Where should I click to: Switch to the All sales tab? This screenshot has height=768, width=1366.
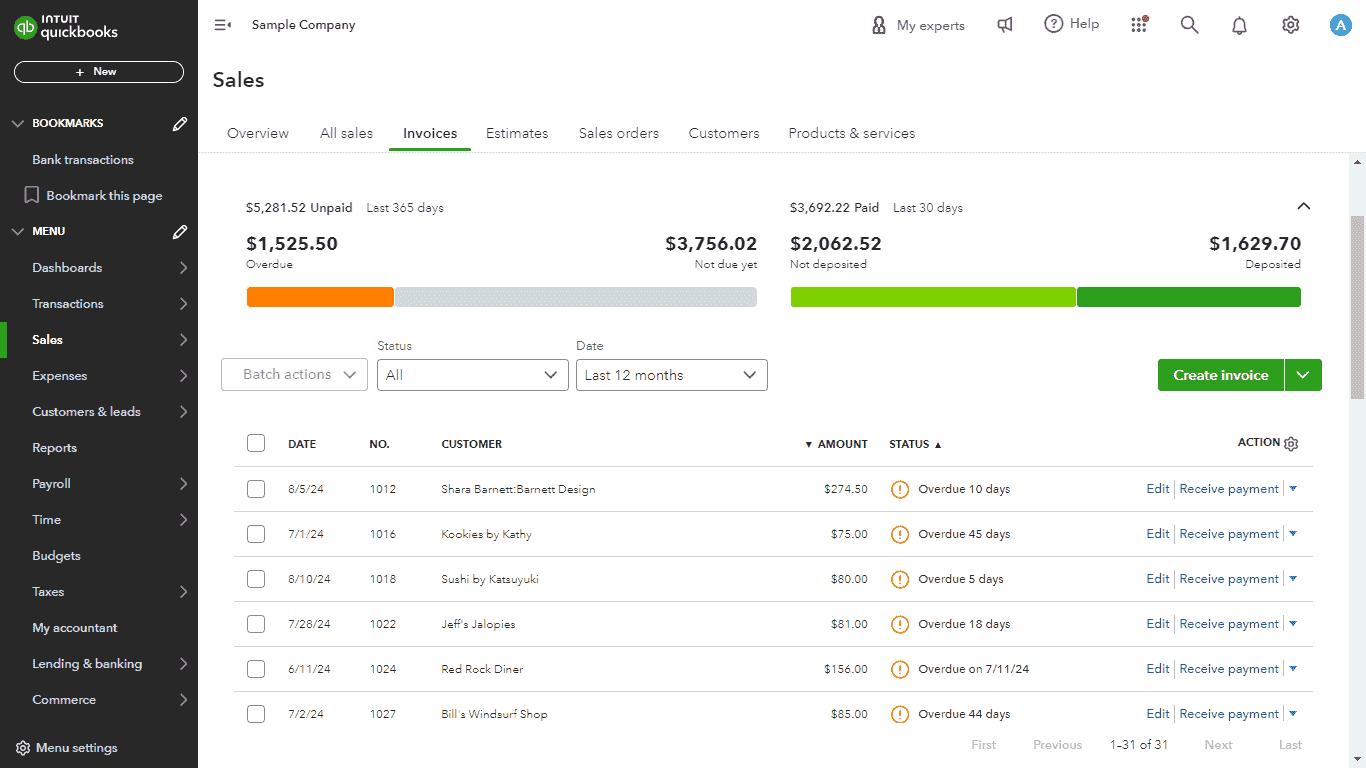[346, 133]
